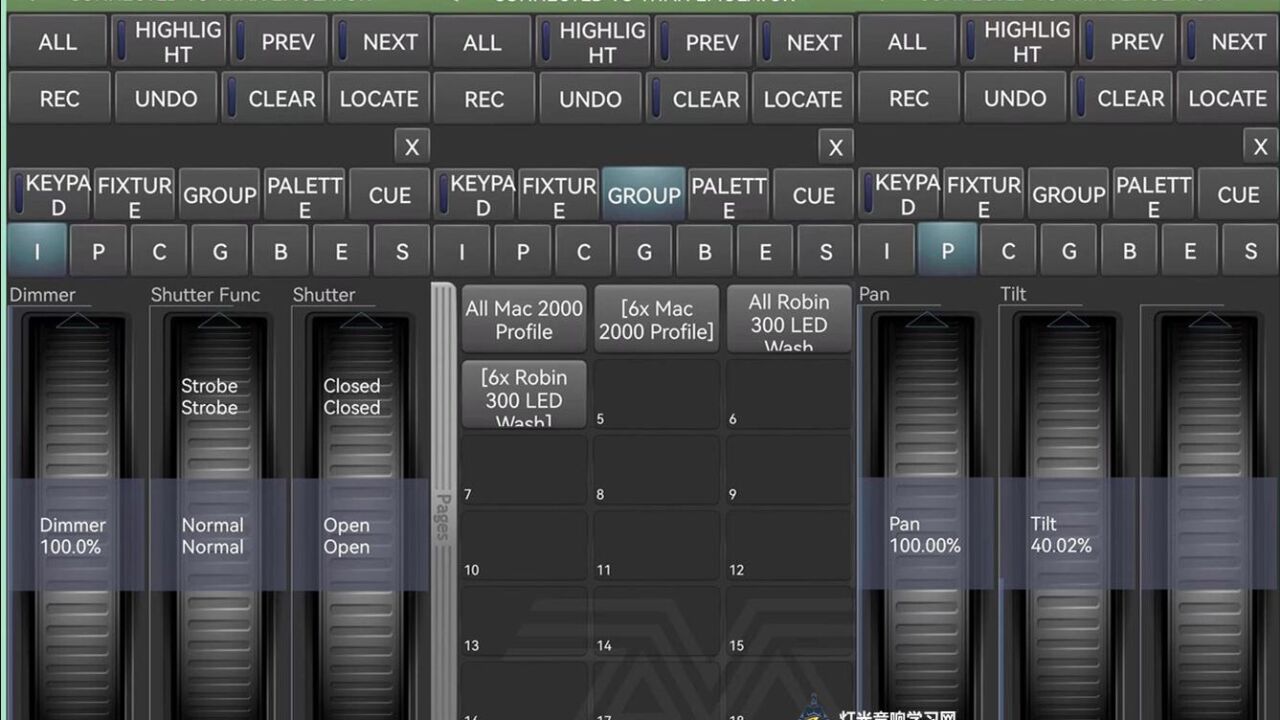The height and width of the screenshot is (720, 1280).
Task: Choose the All Robin 300 LED Wash group
Action: coord(789,319)
